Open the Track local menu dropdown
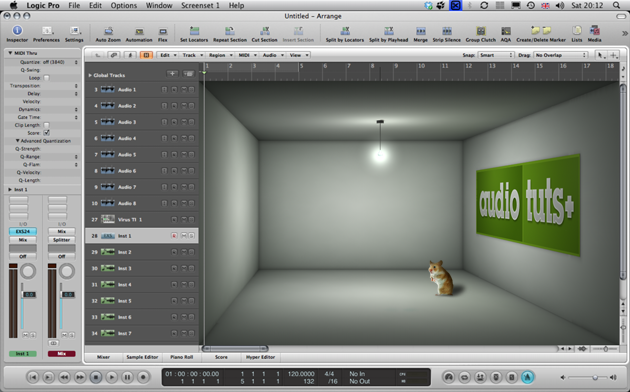The height and width of the screenshot is (392, 630). (192, 55)
